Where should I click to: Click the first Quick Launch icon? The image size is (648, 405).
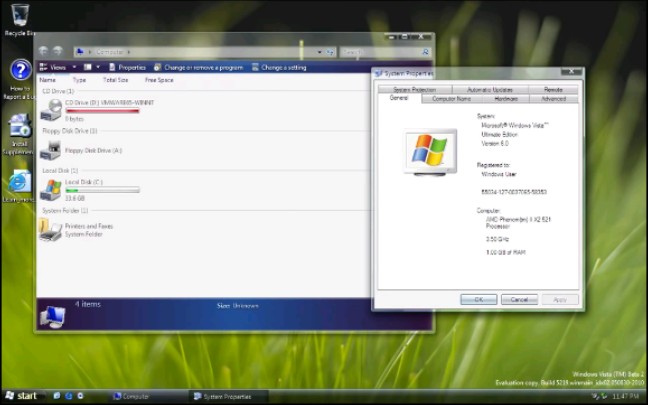point(57,396)
